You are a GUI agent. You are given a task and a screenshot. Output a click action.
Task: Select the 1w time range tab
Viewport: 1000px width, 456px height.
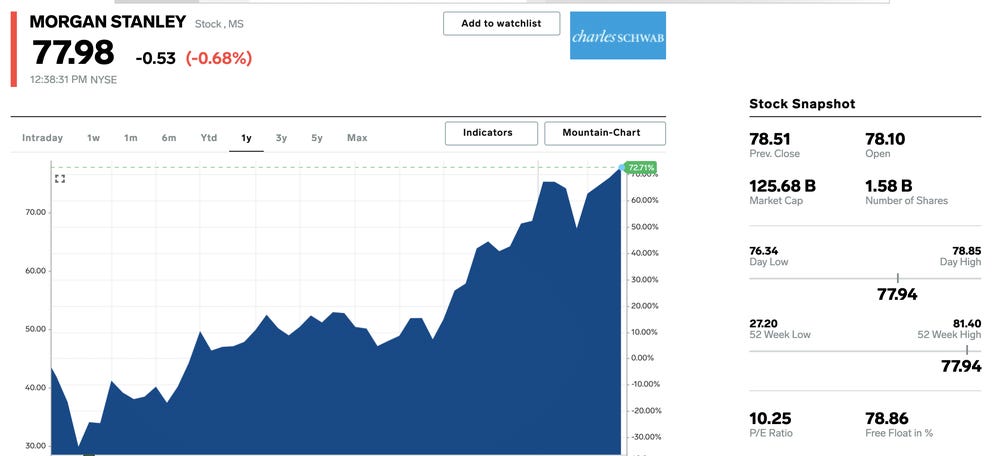(93, 138)
